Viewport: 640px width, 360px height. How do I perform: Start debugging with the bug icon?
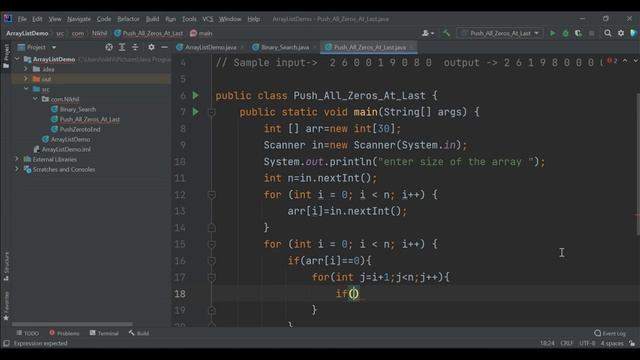tap(565, 33)
